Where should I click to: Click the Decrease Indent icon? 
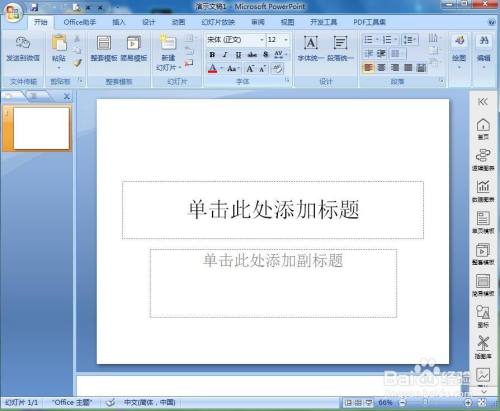point(368,54)
